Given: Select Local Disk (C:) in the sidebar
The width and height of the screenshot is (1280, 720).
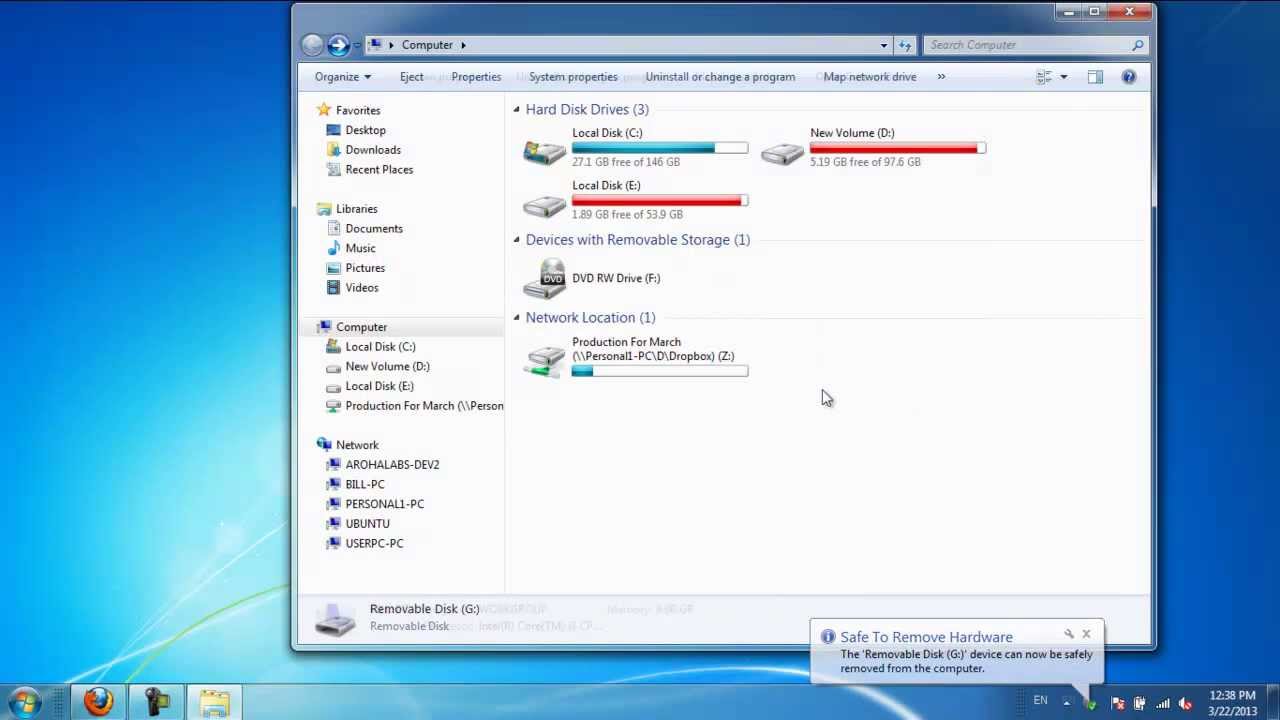Looking at the screenshot, I should pyautogui.click(x=380, y=347).
